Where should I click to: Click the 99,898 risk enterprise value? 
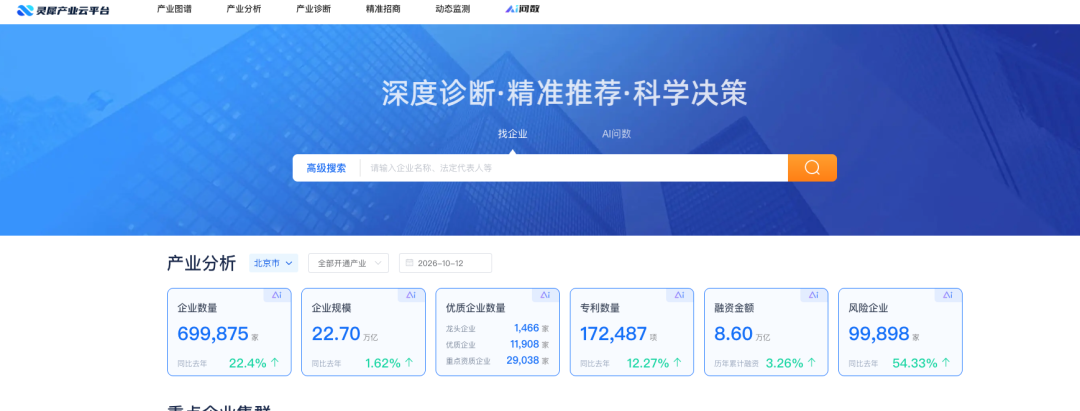click(x=879, y=334)
